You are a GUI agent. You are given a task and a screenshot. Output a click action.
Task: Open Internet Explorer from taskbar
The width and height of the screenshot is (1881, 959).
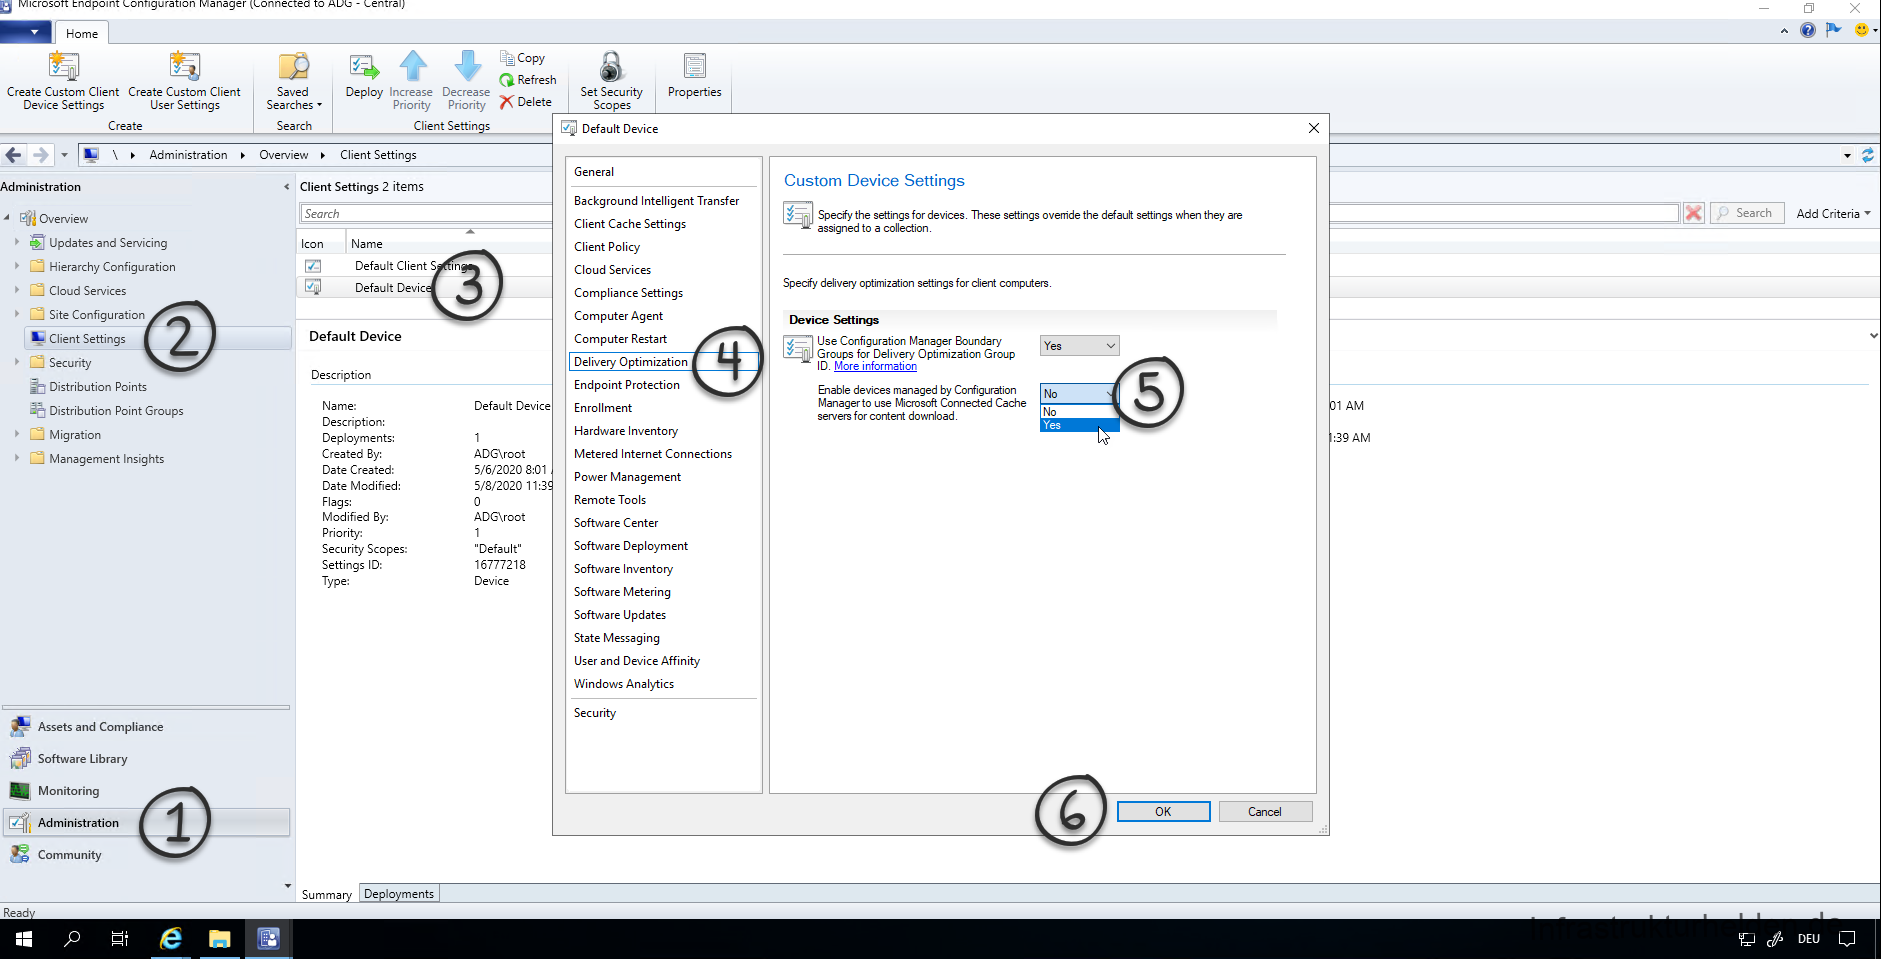(x=171, y=938)
